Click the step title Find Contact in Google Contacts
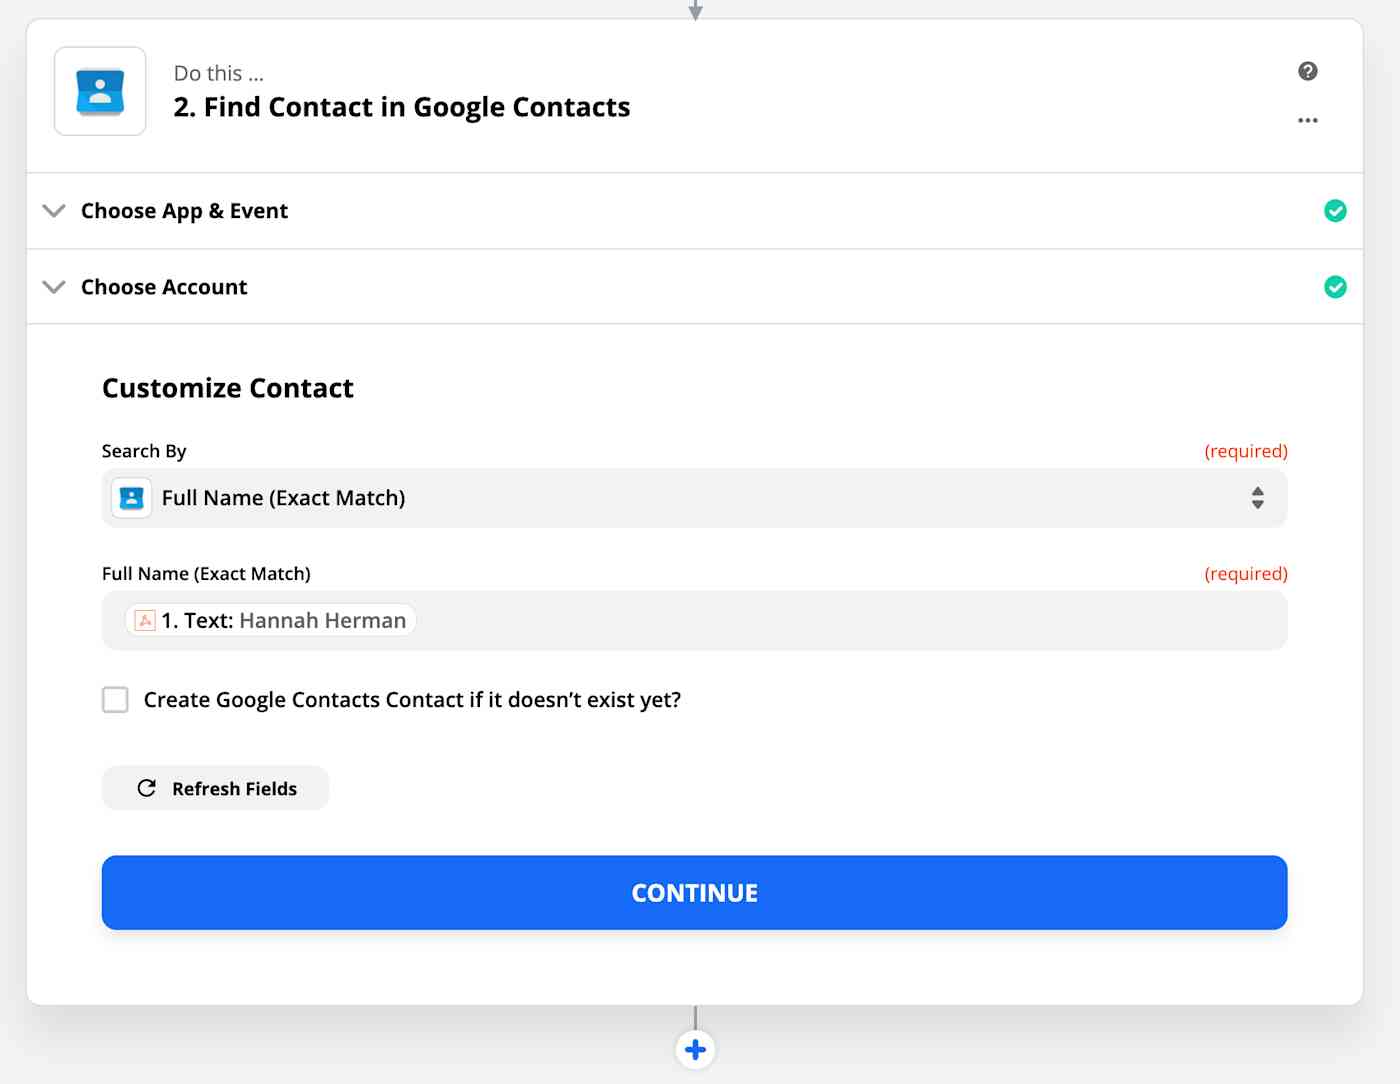Image resolution: width=1400 pixels, height=1084 pixels. tap(402, 107)
